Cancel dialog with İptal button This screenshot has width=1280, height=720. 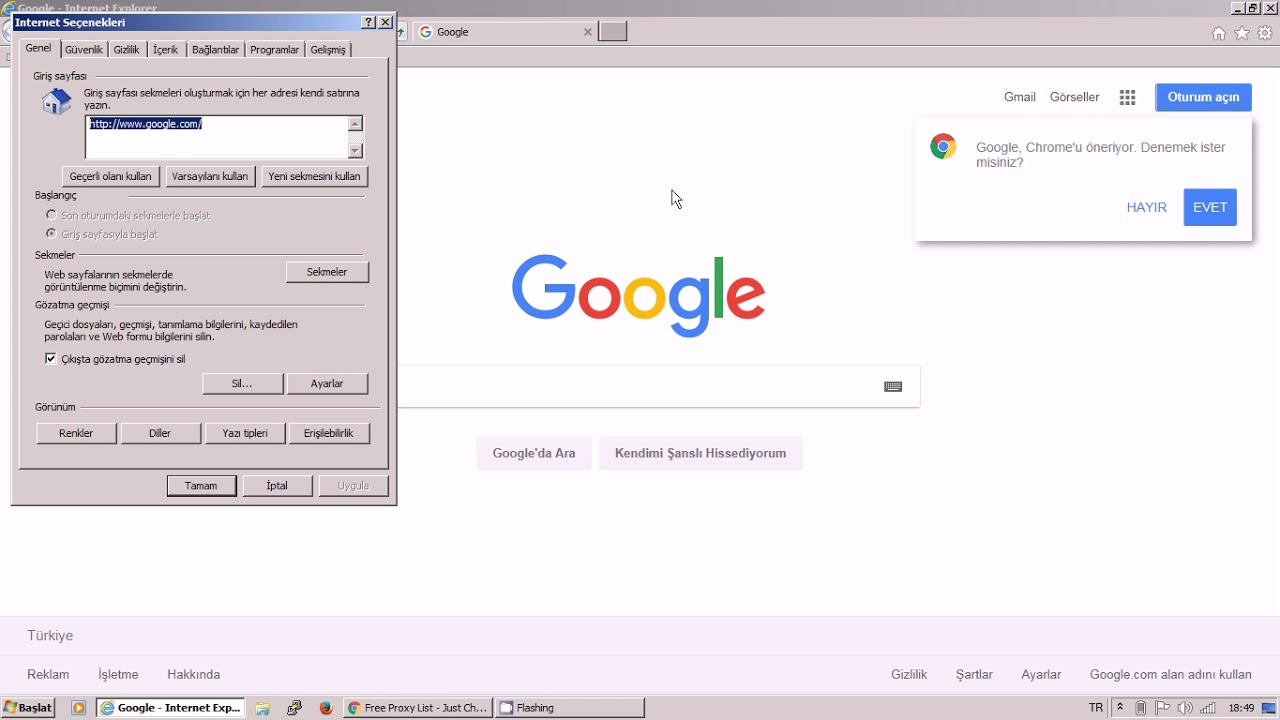277,486
